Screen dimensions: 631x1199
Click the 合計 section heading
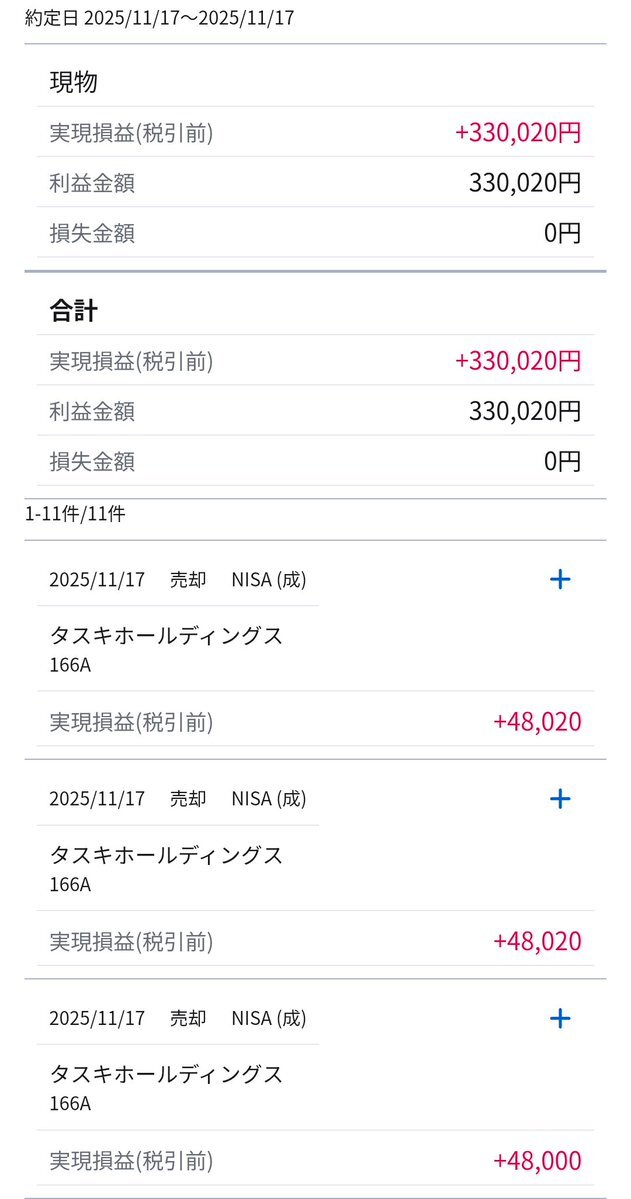click(74, 311)
